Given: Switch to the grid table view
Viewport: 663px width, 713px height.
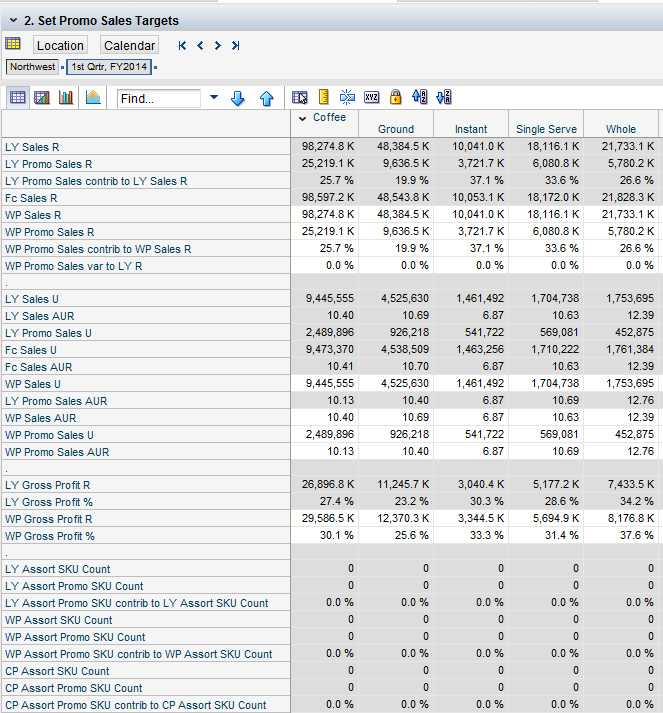Looking at the screenshot, I should coord(17,98).
